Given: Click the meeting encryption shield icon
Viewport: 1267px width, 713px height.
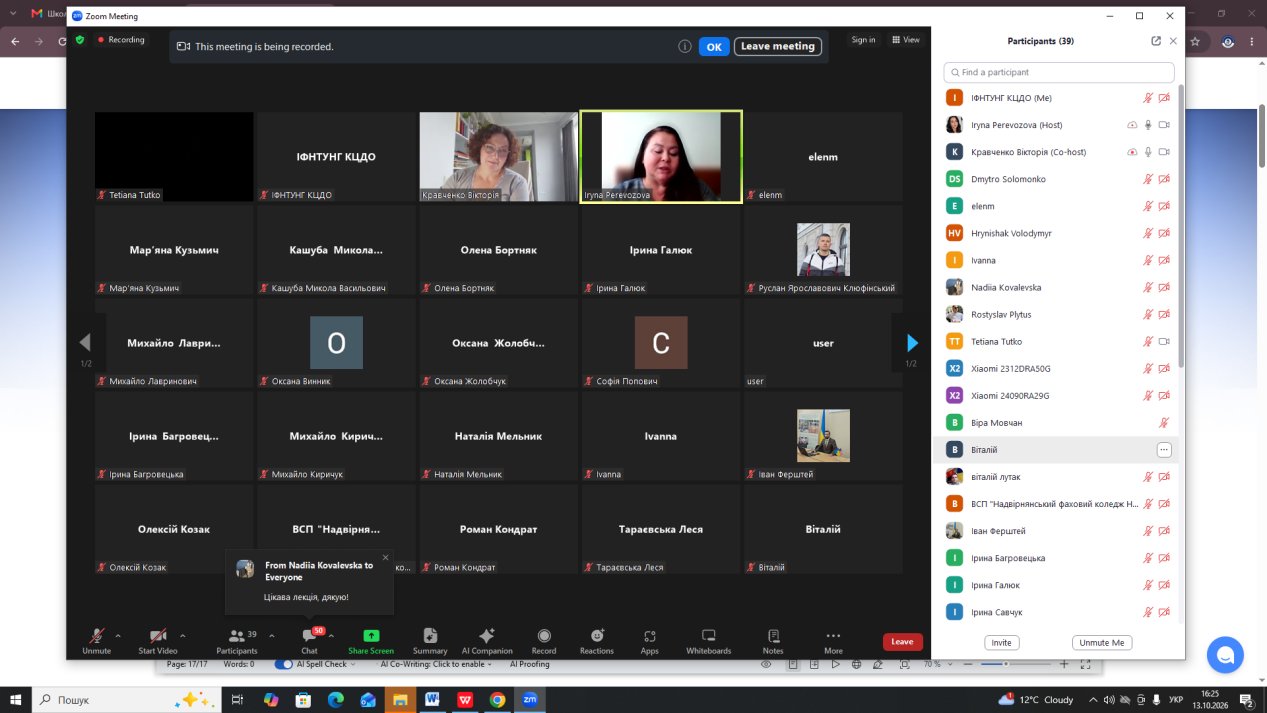Looking at the screenshot, I should (x=80, y=40).
